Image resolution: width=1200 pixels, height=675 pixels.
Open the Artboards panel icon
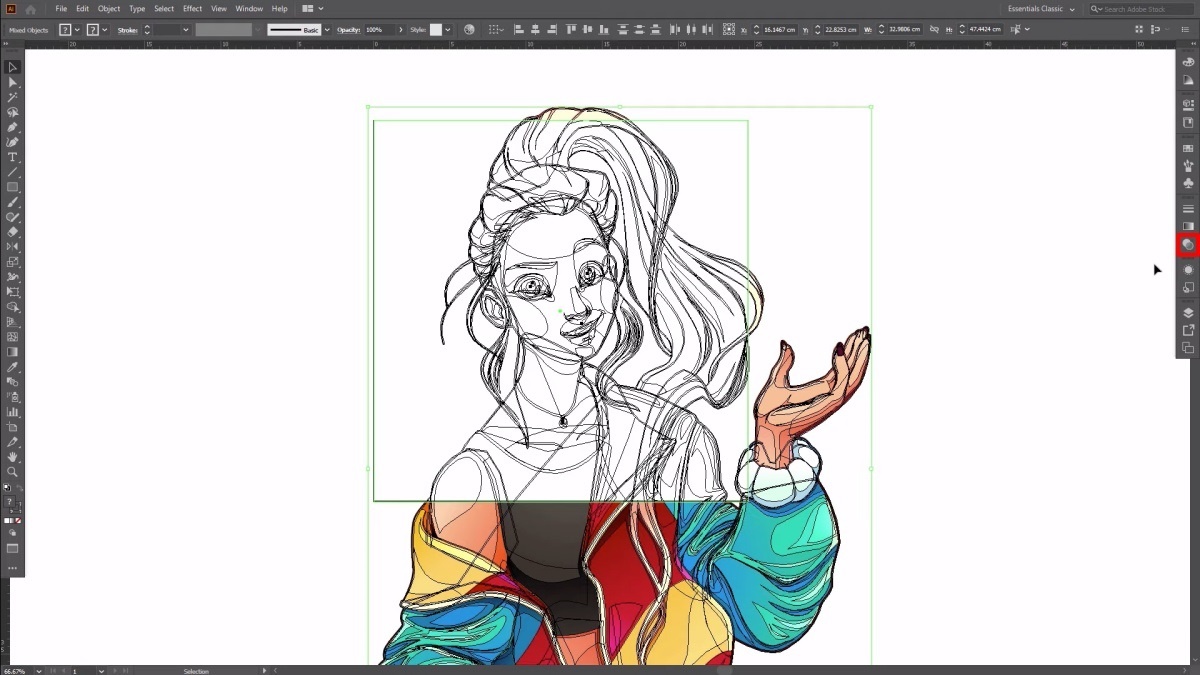(x=1188, y=348)
